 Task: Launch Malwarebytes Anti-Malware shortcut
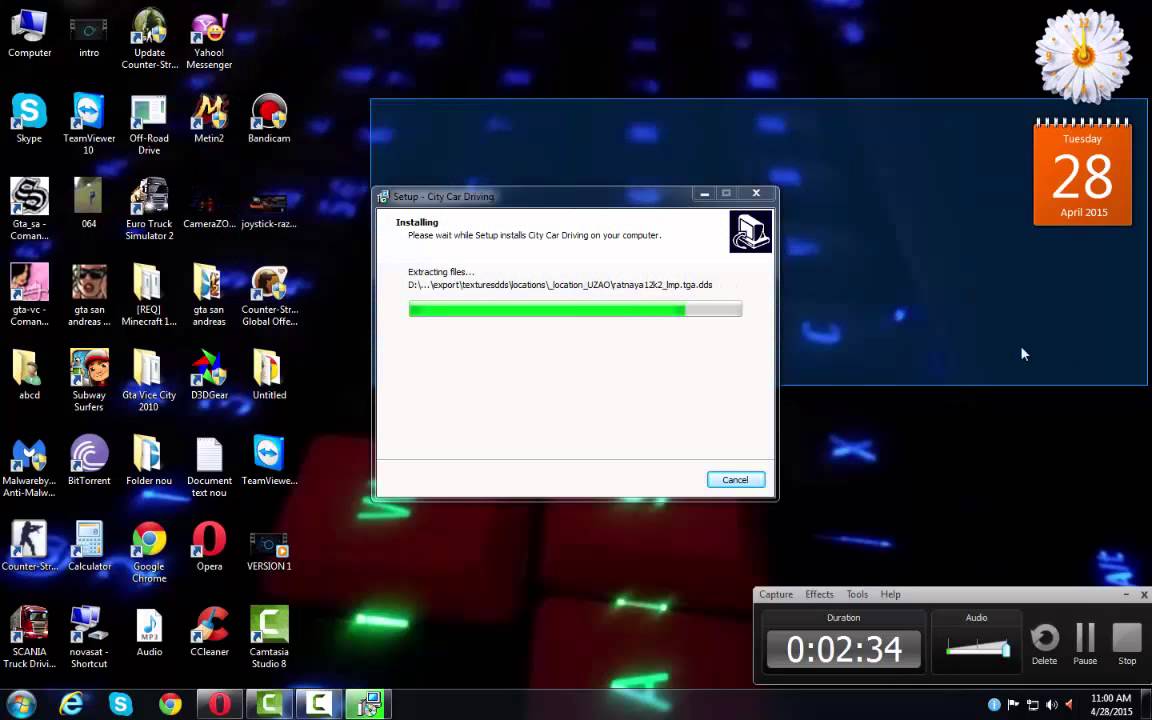pos(29,466)
